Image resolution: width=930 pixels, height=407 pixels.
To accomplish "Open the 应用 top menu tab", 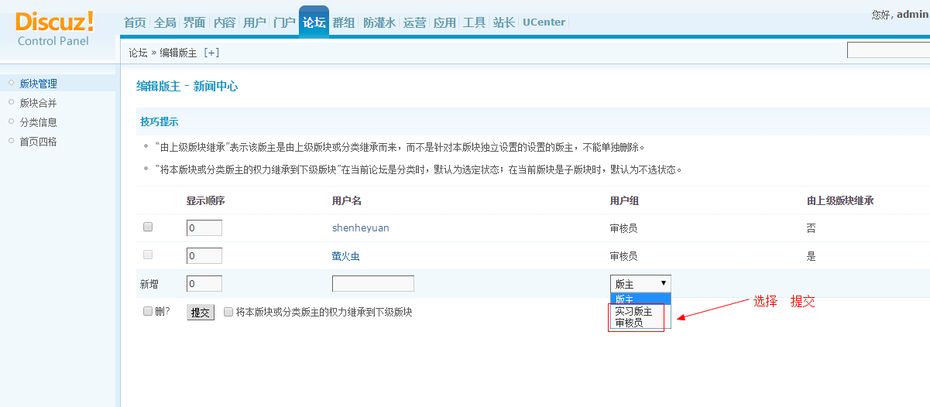I will coord(444,23).
